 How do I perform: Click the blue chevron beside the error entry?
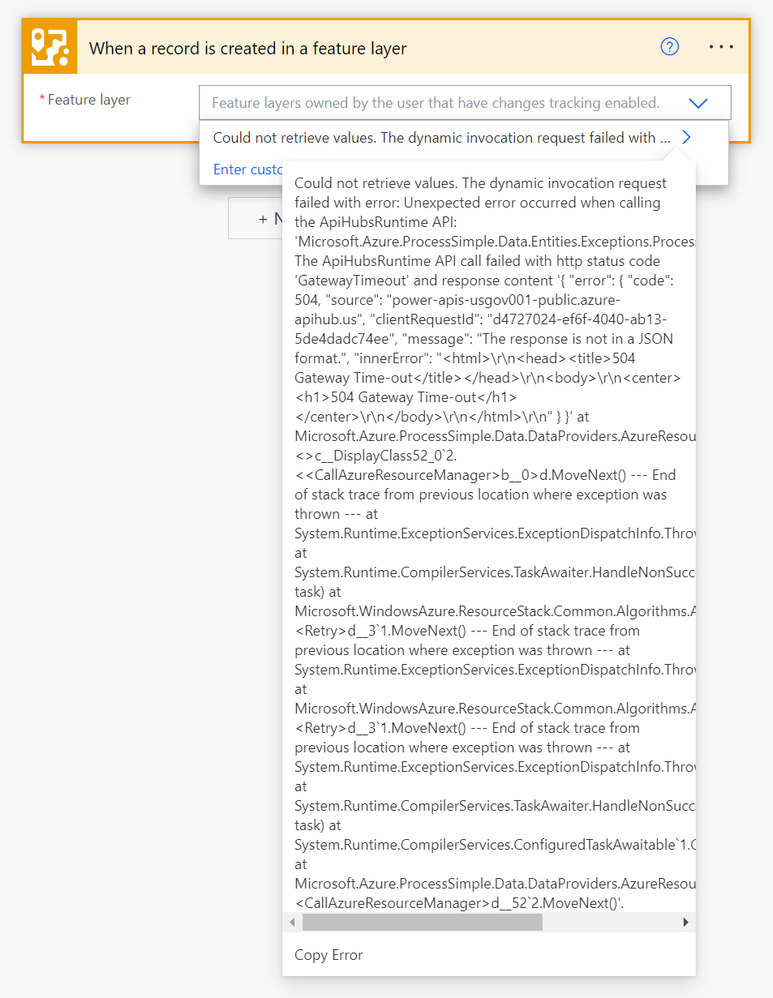click(686, 138)
